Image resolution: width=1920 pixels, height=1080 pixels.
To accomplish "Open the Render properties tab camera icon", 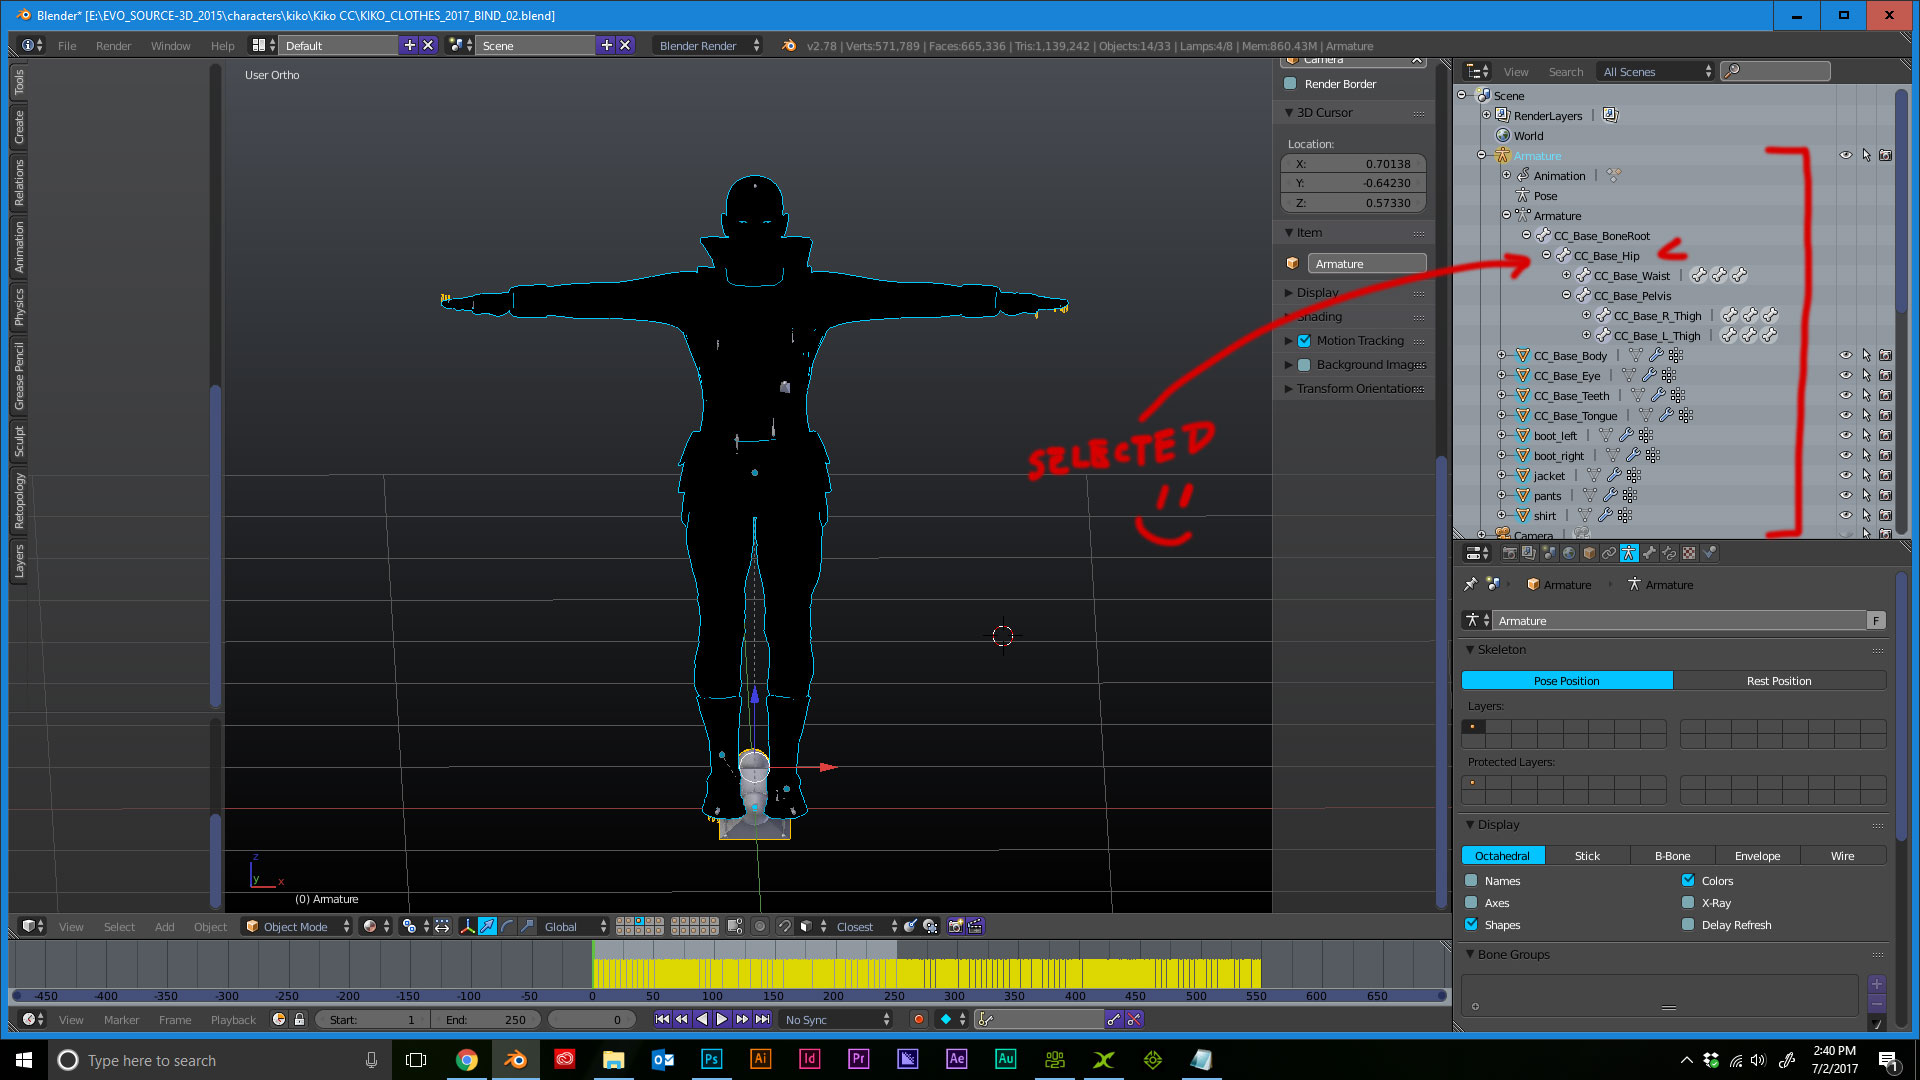I will [1510, 553].
